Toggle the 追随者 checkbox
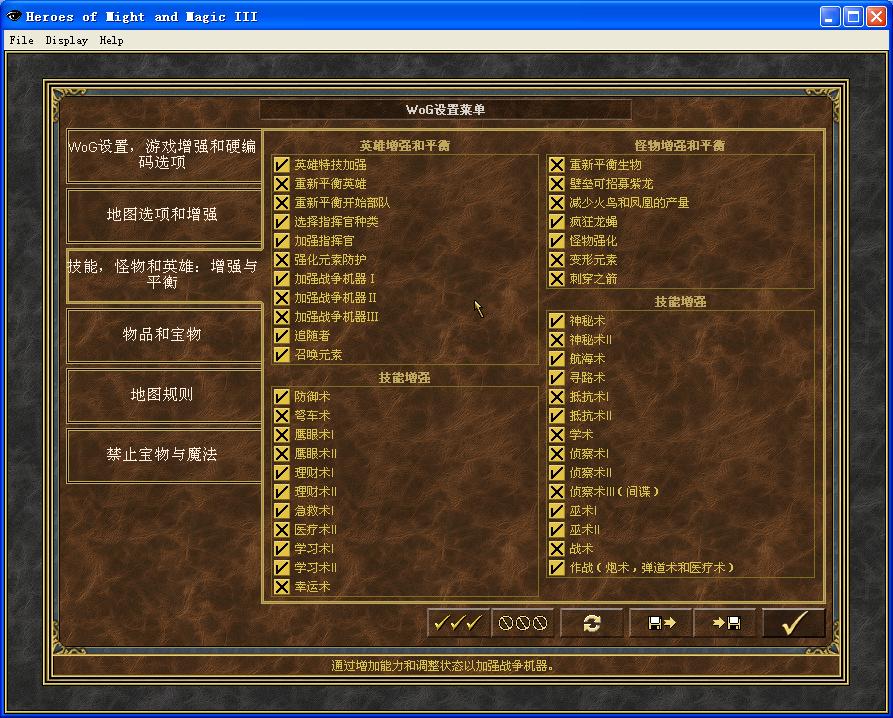 click(x=281, y=336)
